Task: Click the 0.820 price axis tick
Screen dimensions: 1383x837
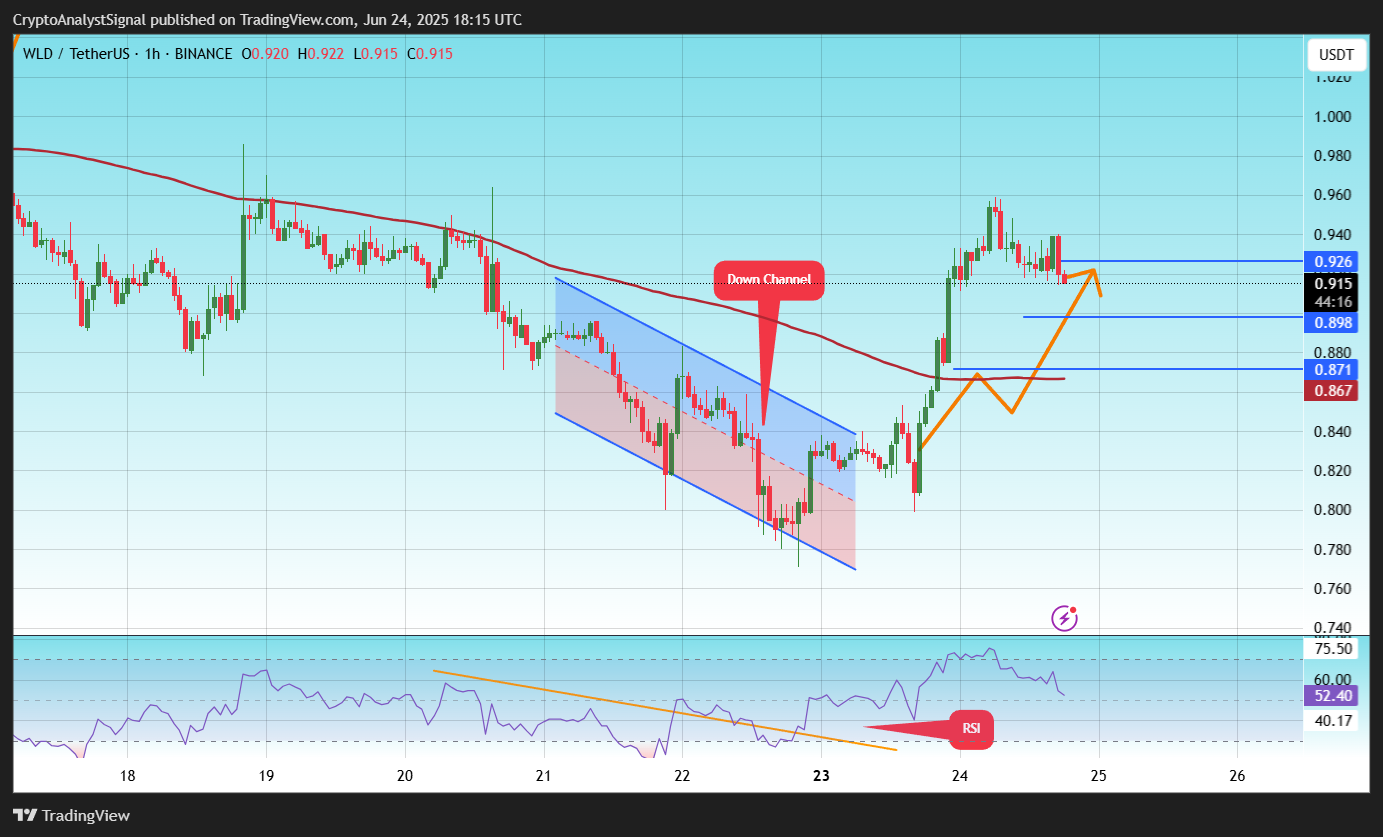Action: pyautogui.click(x=1334, y=470)
